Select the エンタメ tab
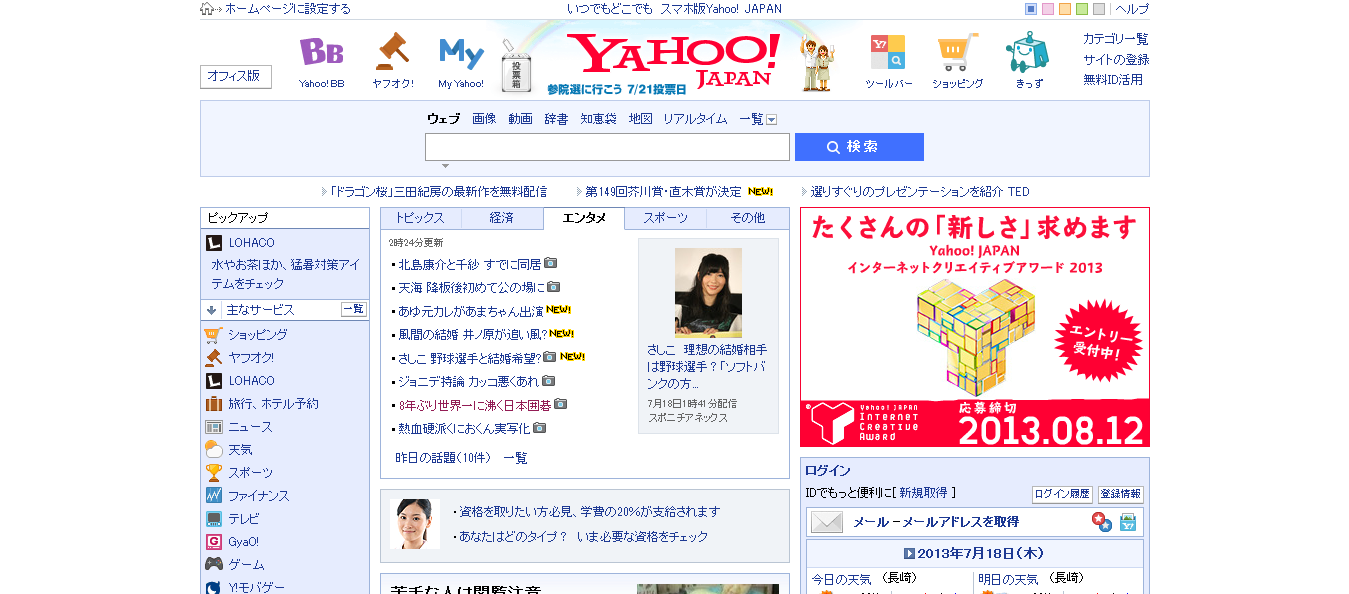Screen dimensions: 1349x594 [x=584, y=218]
